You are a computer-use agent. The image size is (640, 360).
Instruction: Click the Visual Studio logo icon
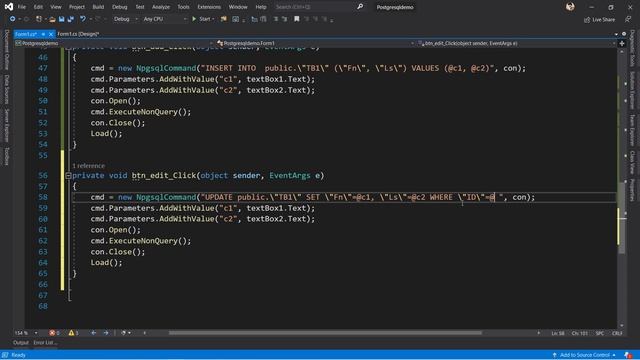click(x=9, y=7)
